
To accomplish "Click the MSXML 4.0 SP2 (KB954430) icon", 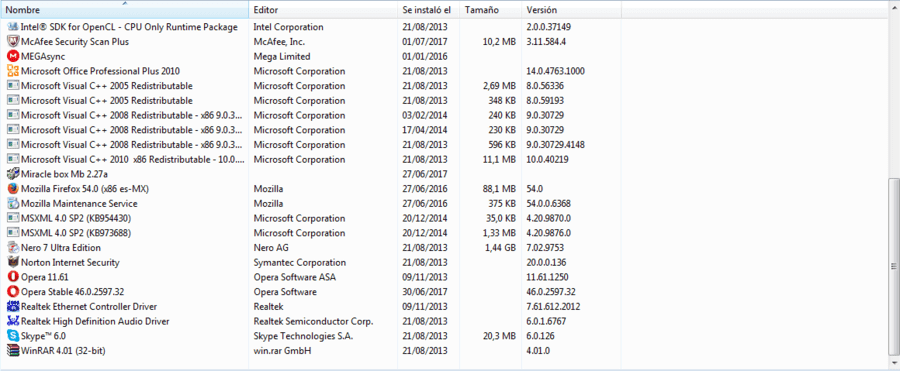I will pos(13,218).
